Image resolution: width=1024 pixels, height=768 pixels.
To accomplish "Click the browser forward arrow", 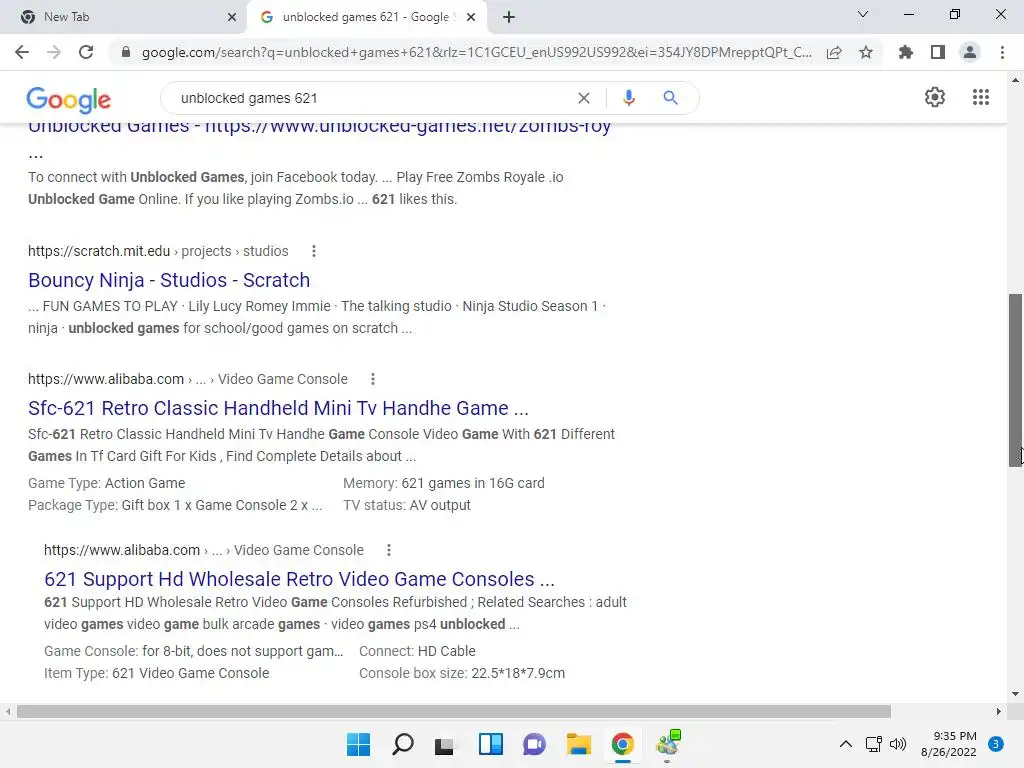I will [x=54, y=52].
